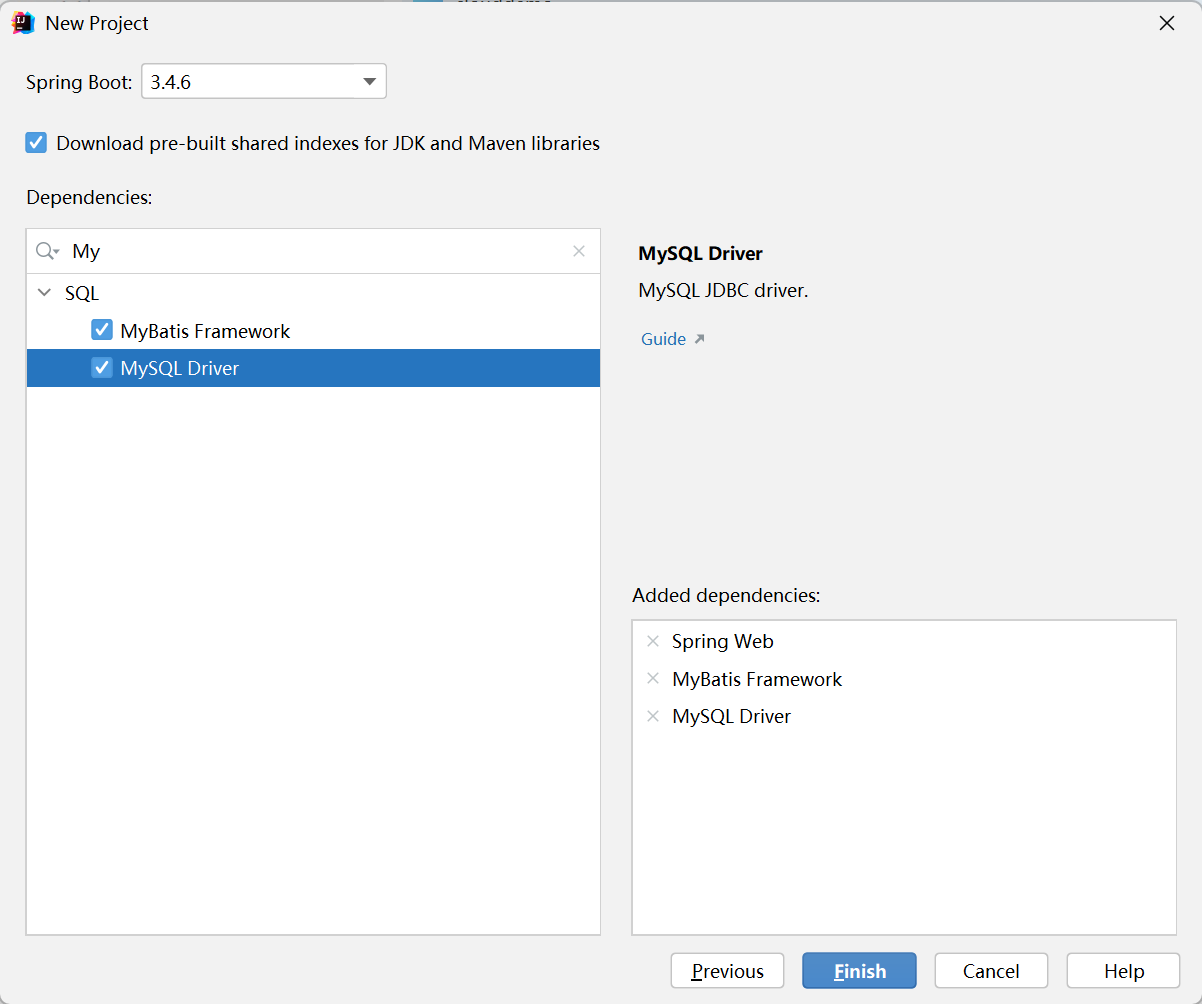Select MySQL Driver text in added dependencies
The width and height of the screenshot is (1202, 1004).
click(732, 716)
